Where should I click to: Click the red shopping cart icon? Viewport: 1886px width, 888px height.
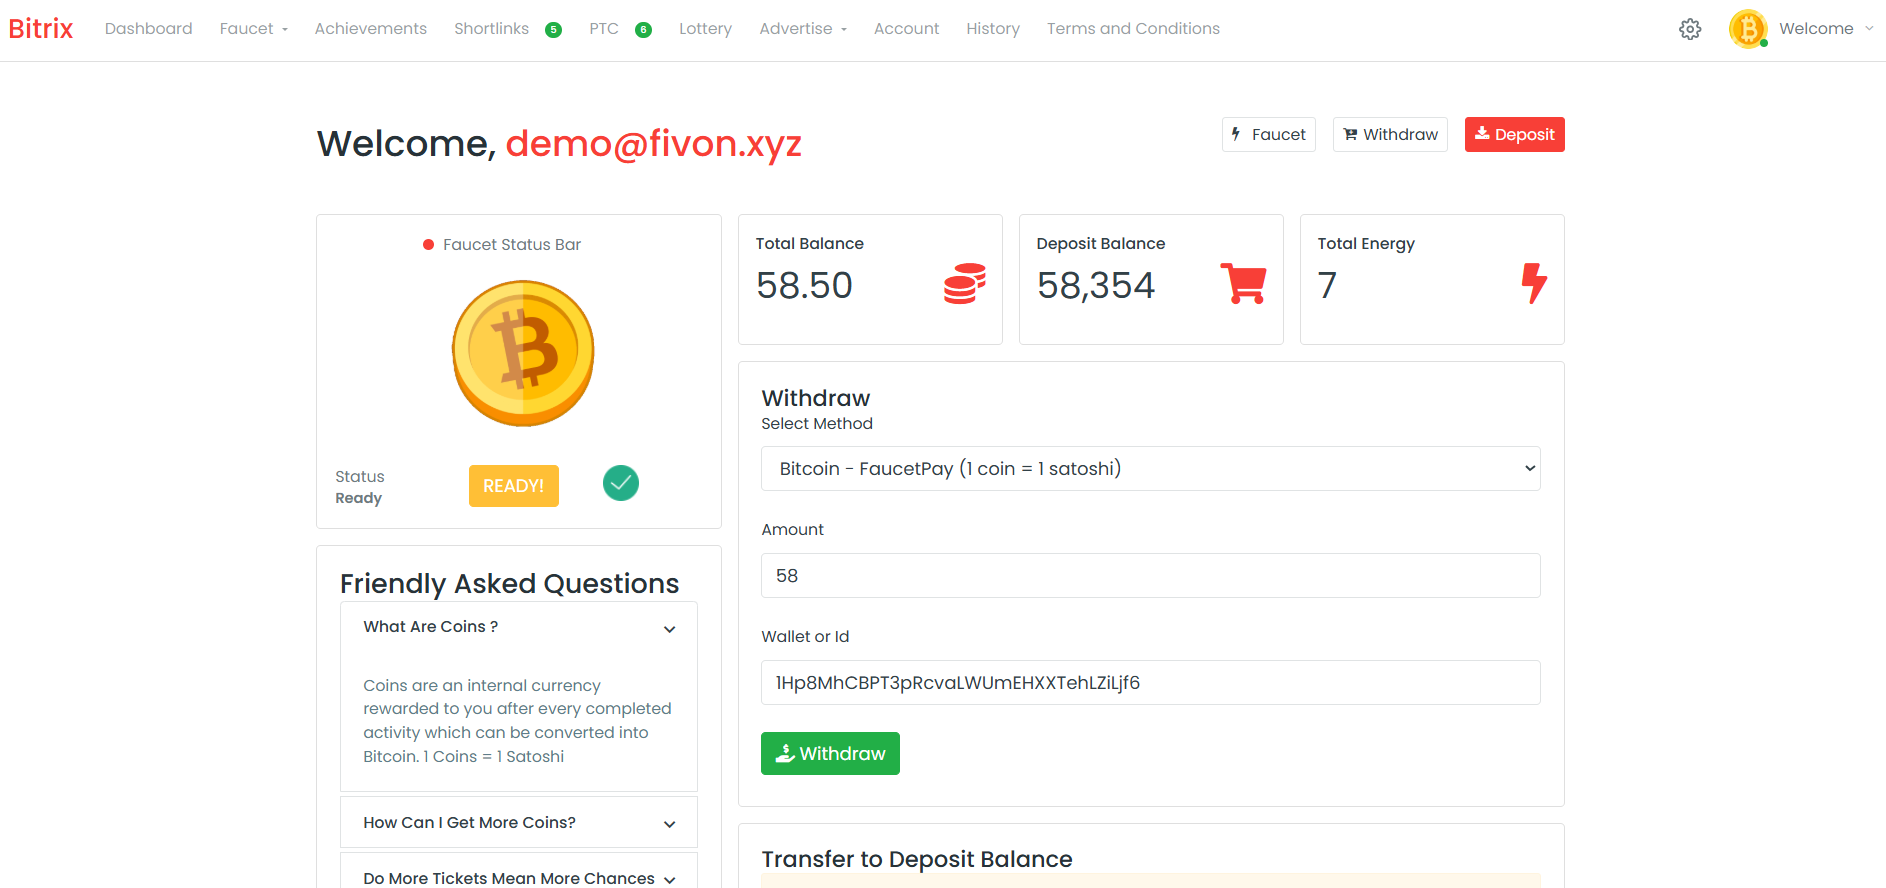(x=1244, y=284)
